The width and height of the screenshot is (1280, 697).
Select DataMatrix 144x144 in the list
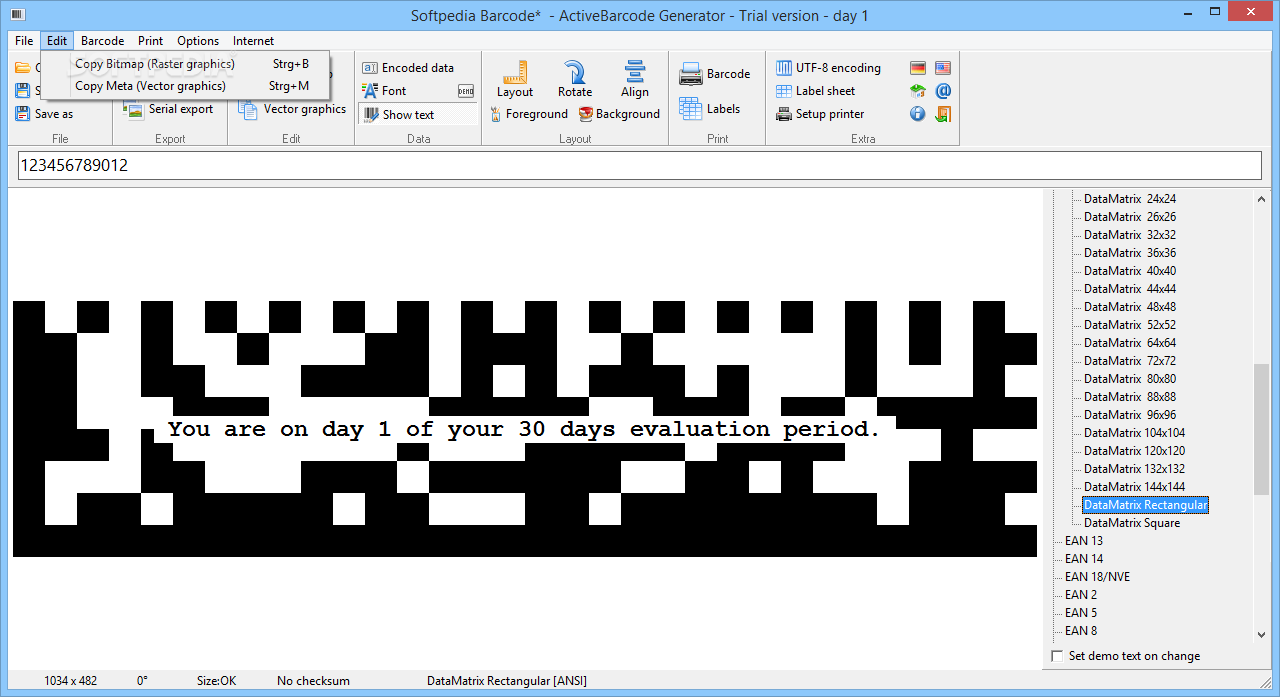pyautogui.click(x=1135, y=487)
